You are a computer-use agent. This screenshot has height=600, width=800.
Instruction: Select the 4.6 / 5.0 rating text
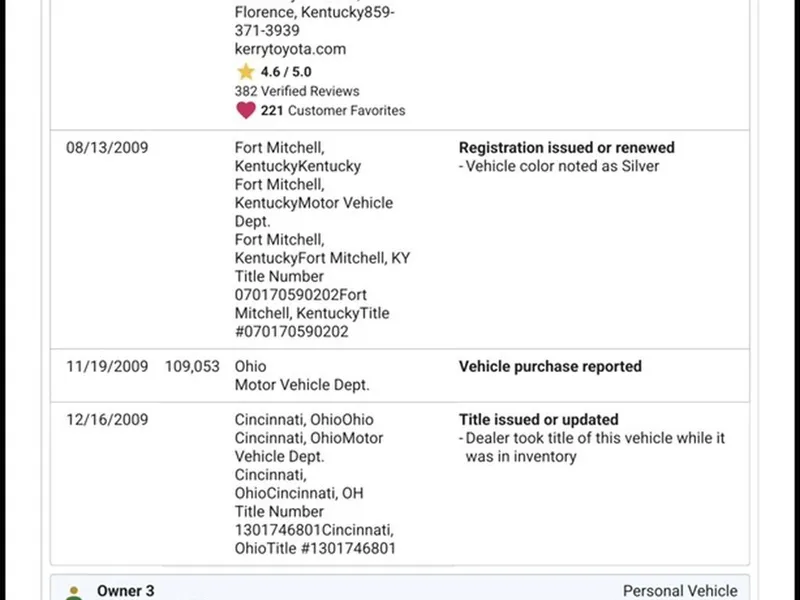click(287, 72)
